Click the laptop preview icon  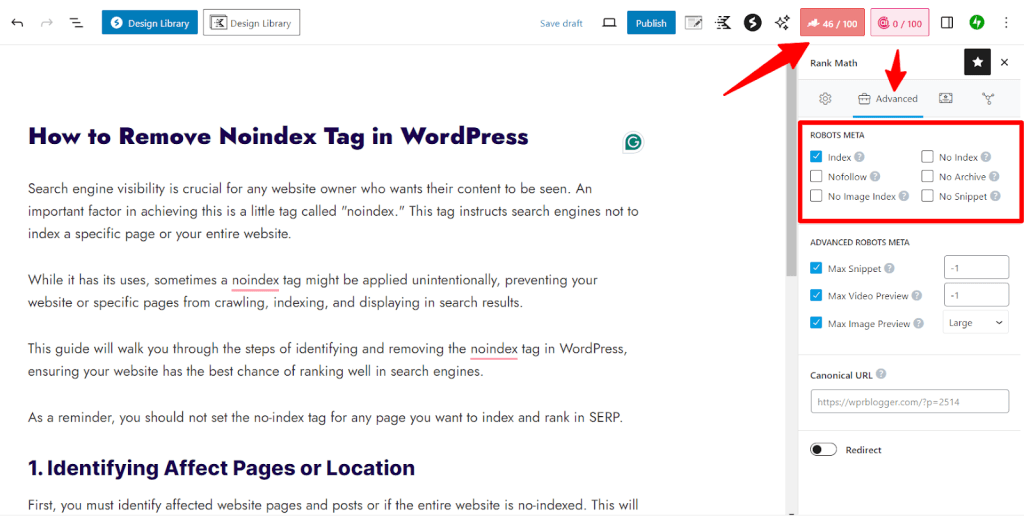click(609, 23)
